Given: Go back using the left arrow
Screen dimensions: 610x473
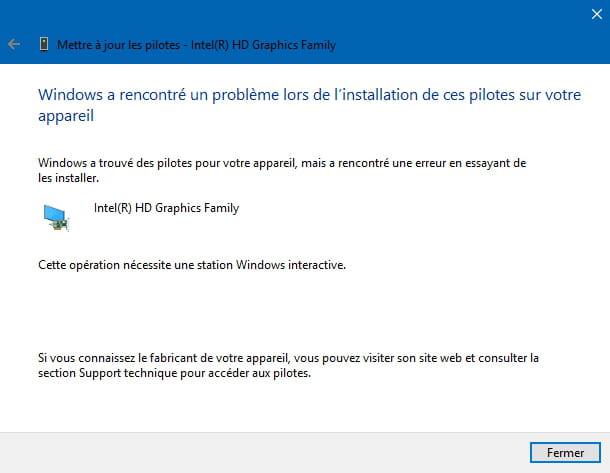Looking at the screenshot, I should click(x=14, y=44).
